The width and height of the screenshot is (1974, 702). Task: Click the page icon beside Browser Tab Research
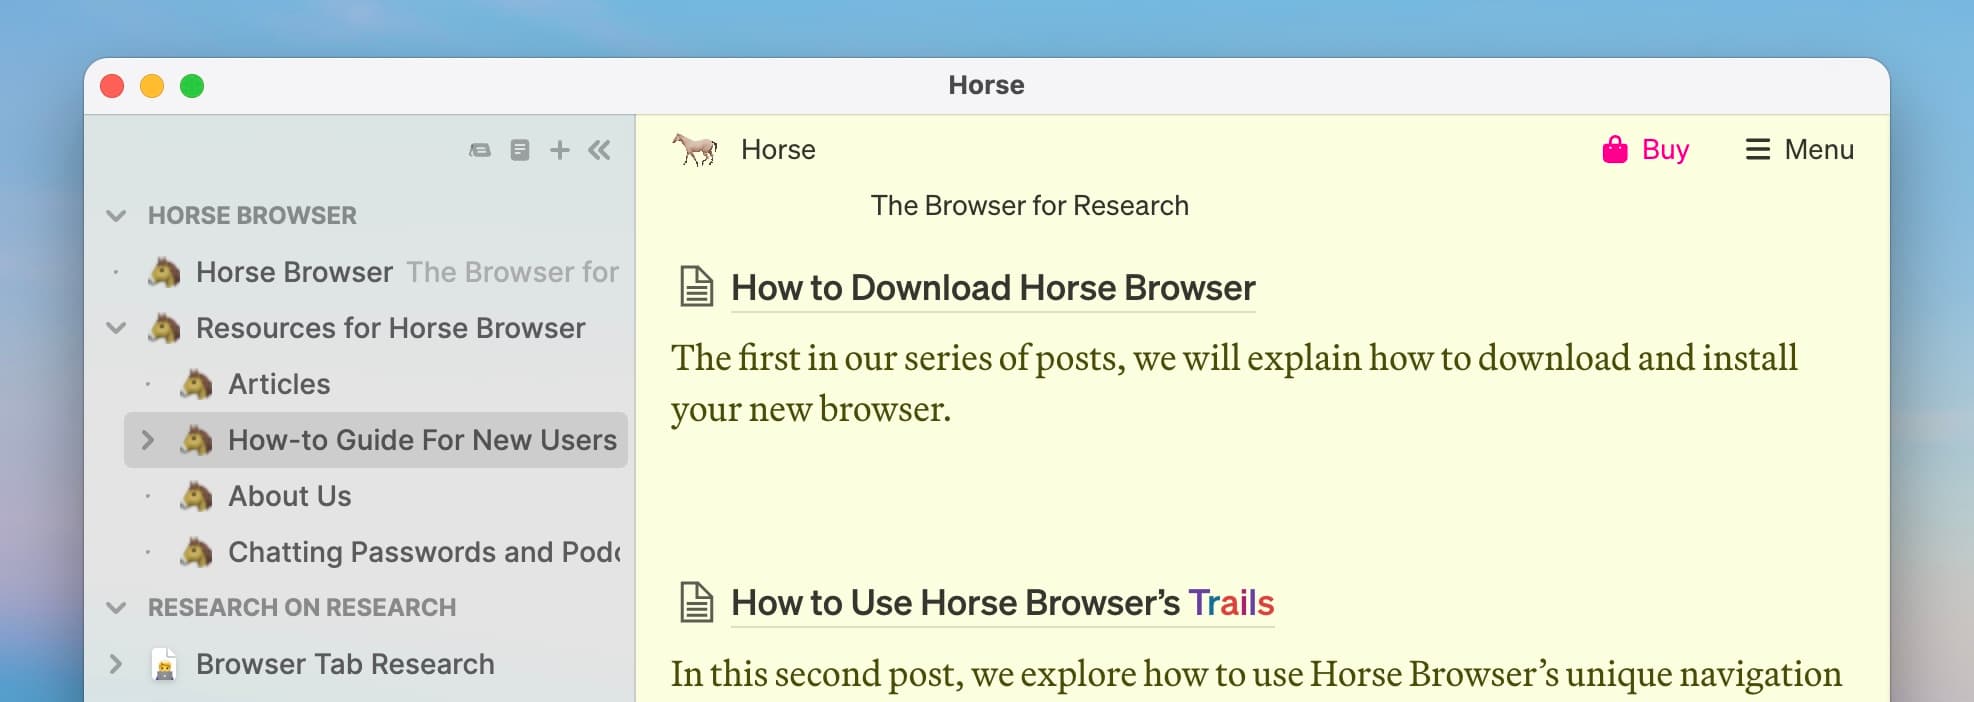coord(164,664)
